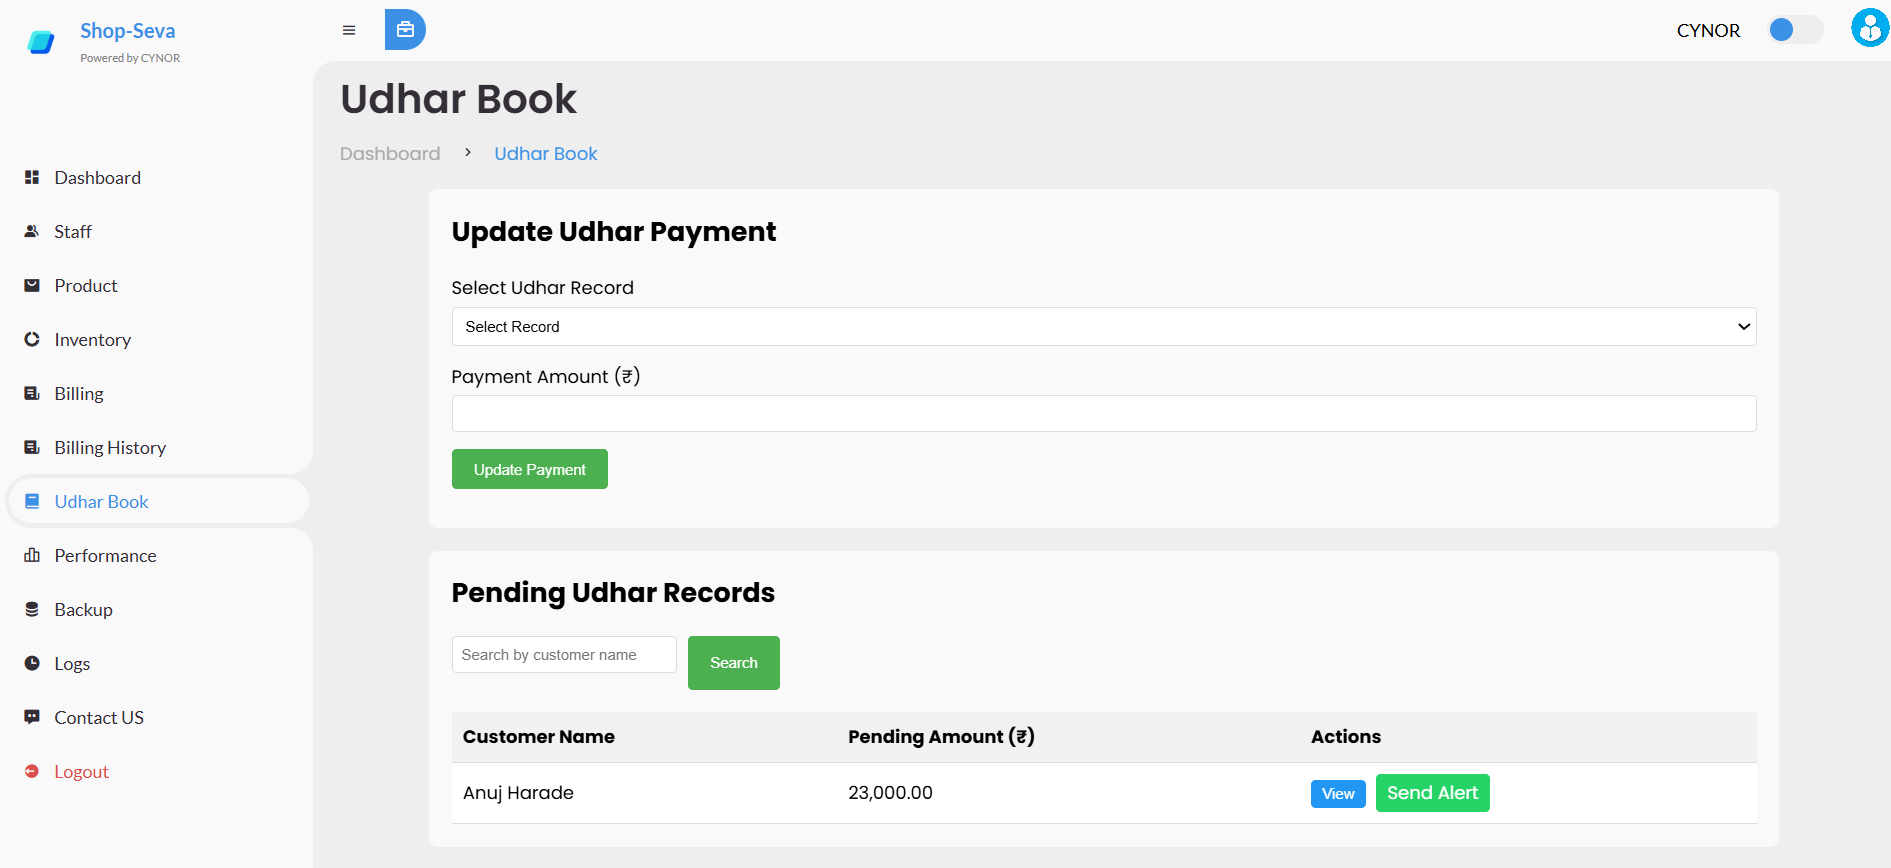This screenshot has width=1891, height=868.
Task: Open the Product menu item
Action: point(86,286)
